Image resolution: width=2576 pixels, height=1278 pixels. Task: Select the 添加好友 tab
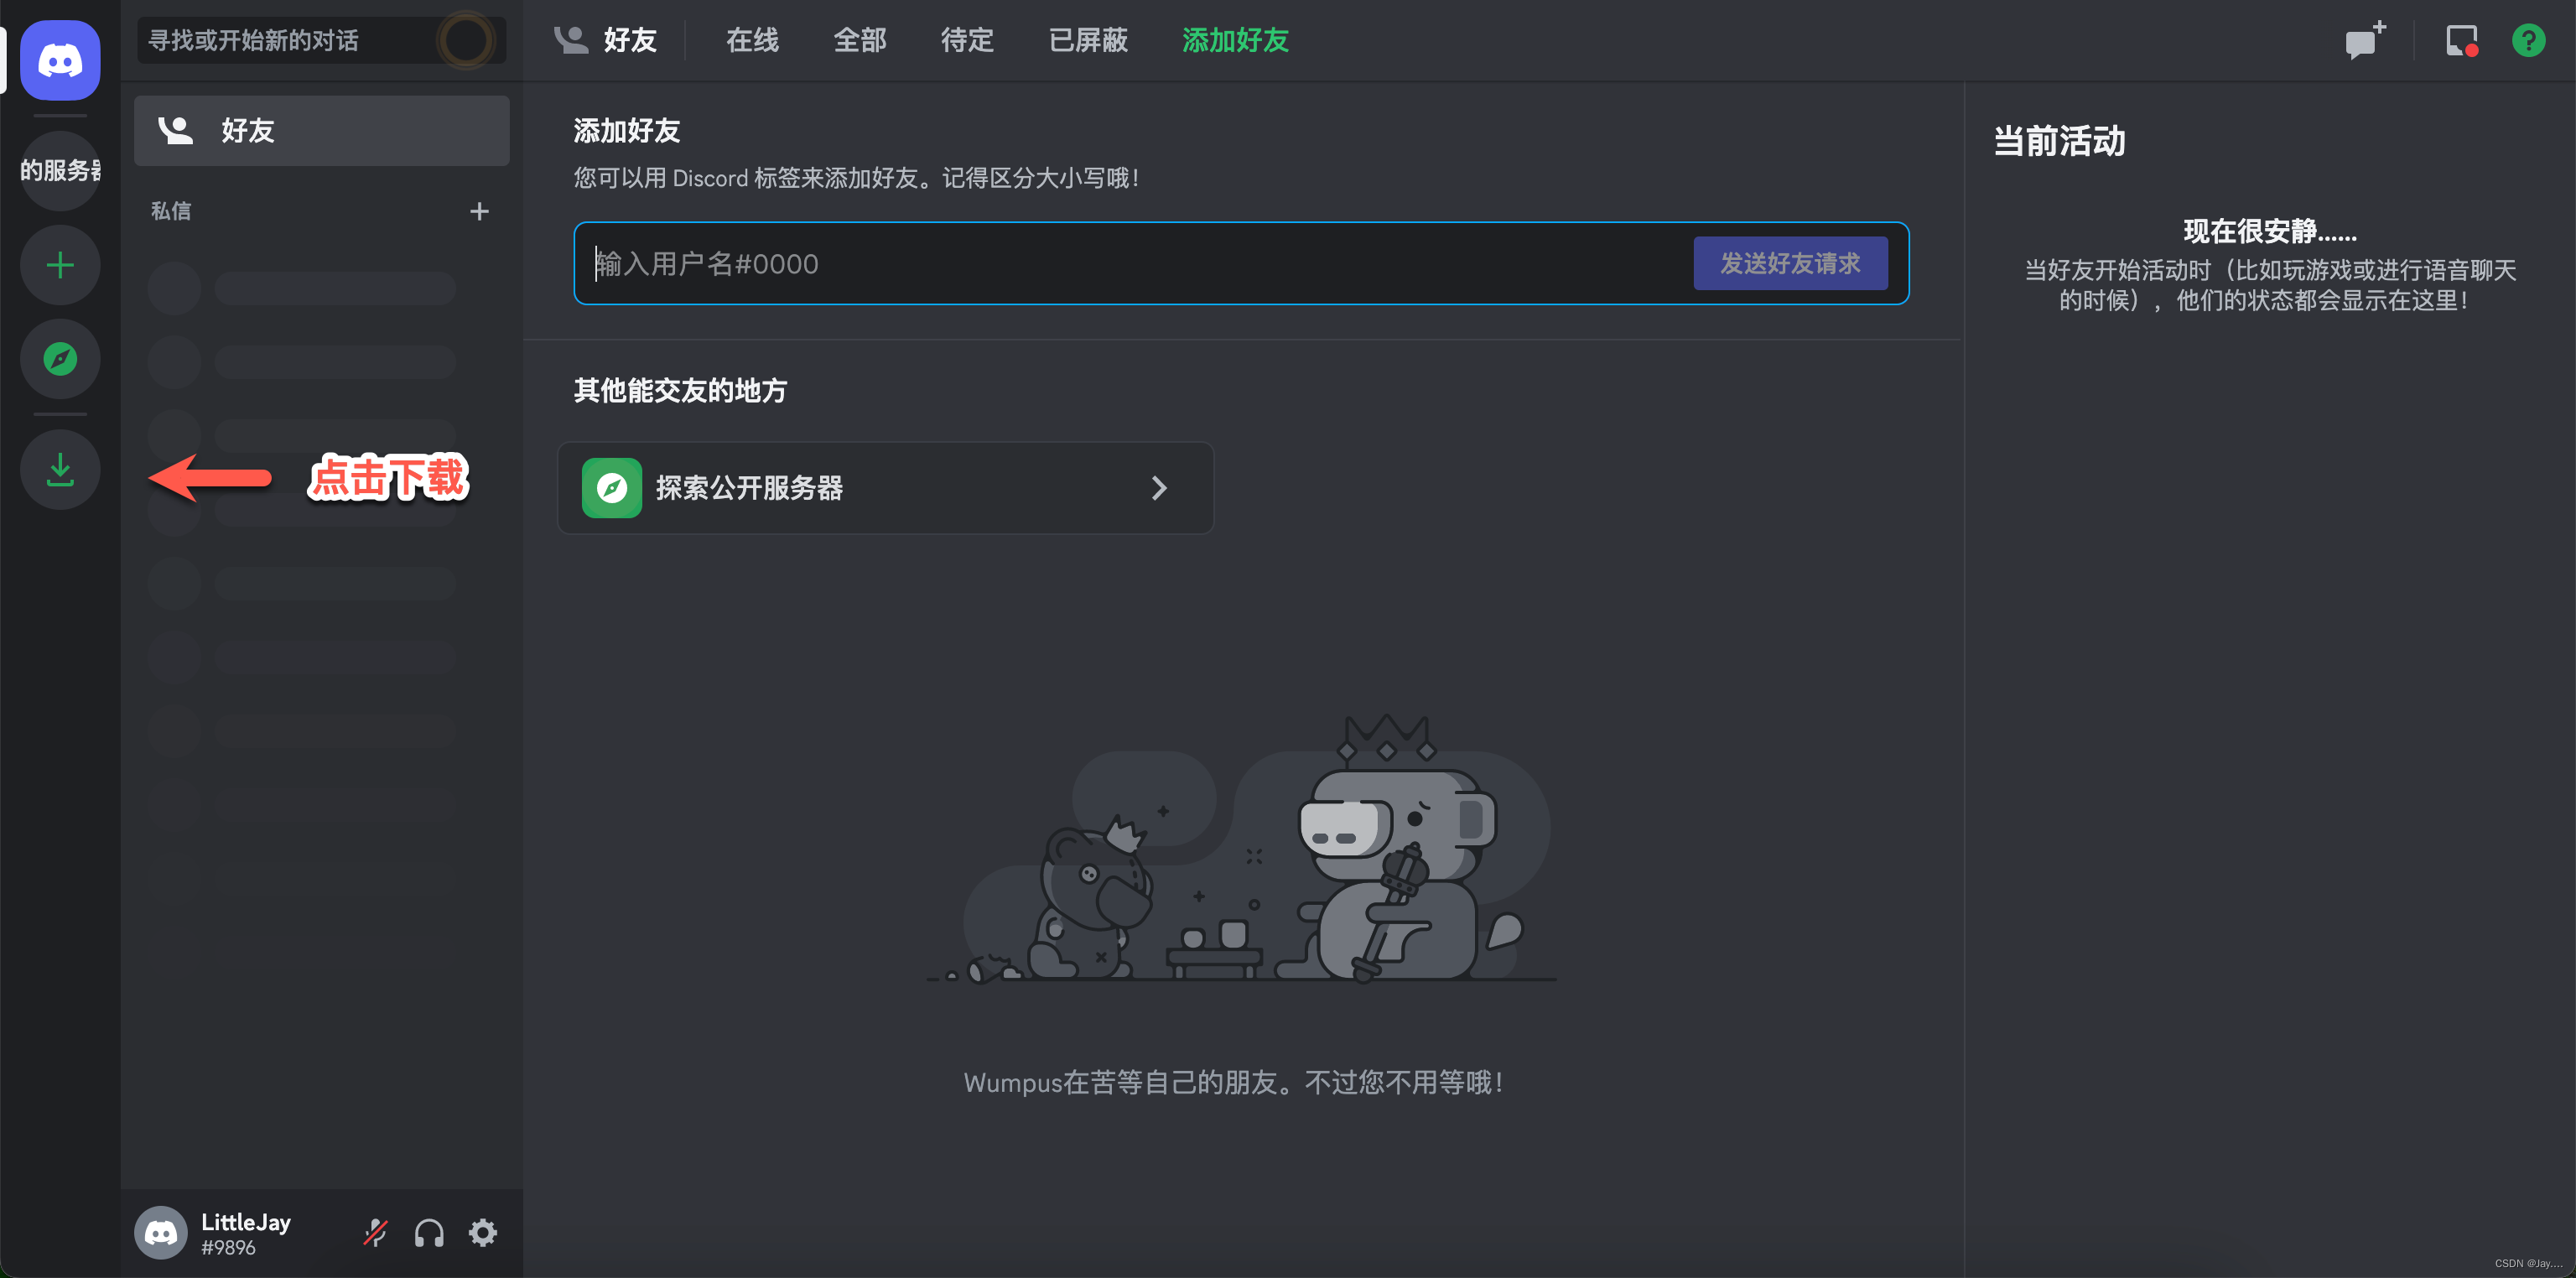1235,40
